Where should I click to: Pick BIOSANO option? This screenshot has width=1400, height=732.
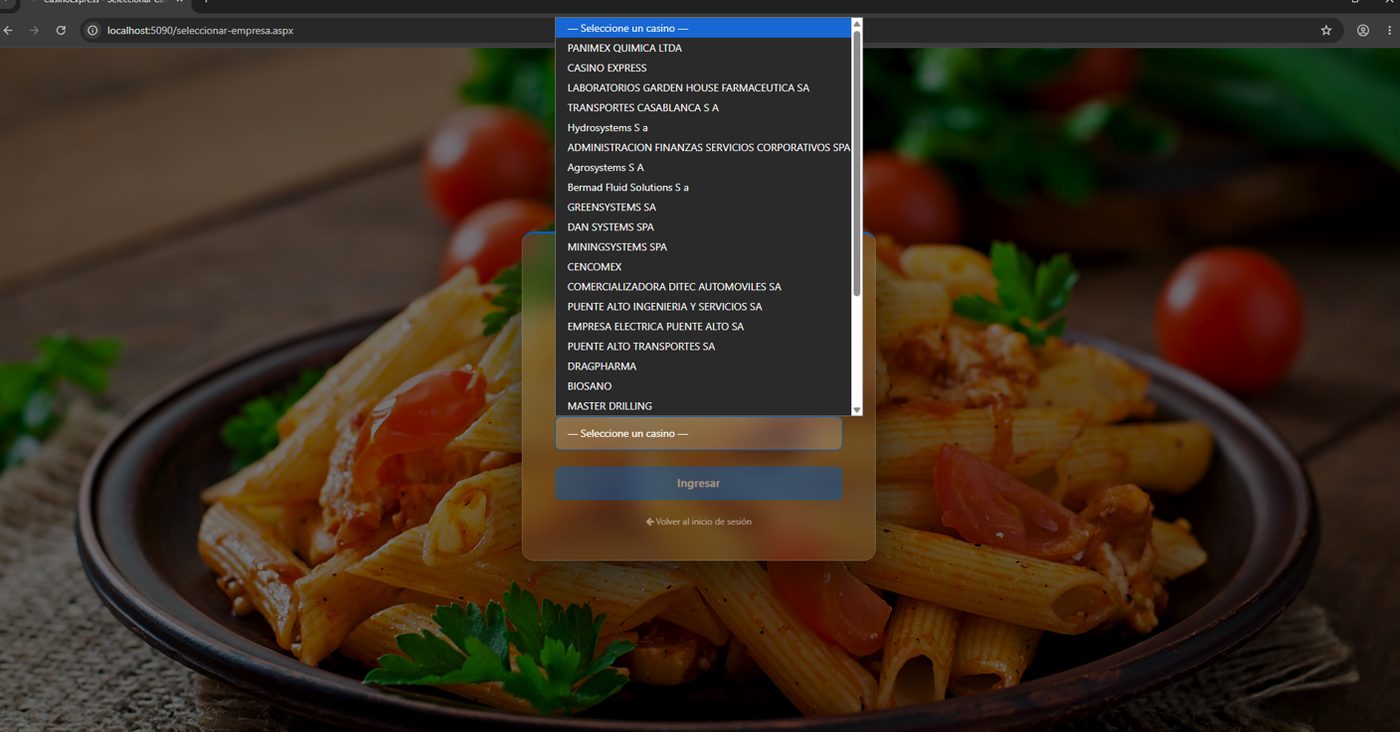click(x=703, y=386)
